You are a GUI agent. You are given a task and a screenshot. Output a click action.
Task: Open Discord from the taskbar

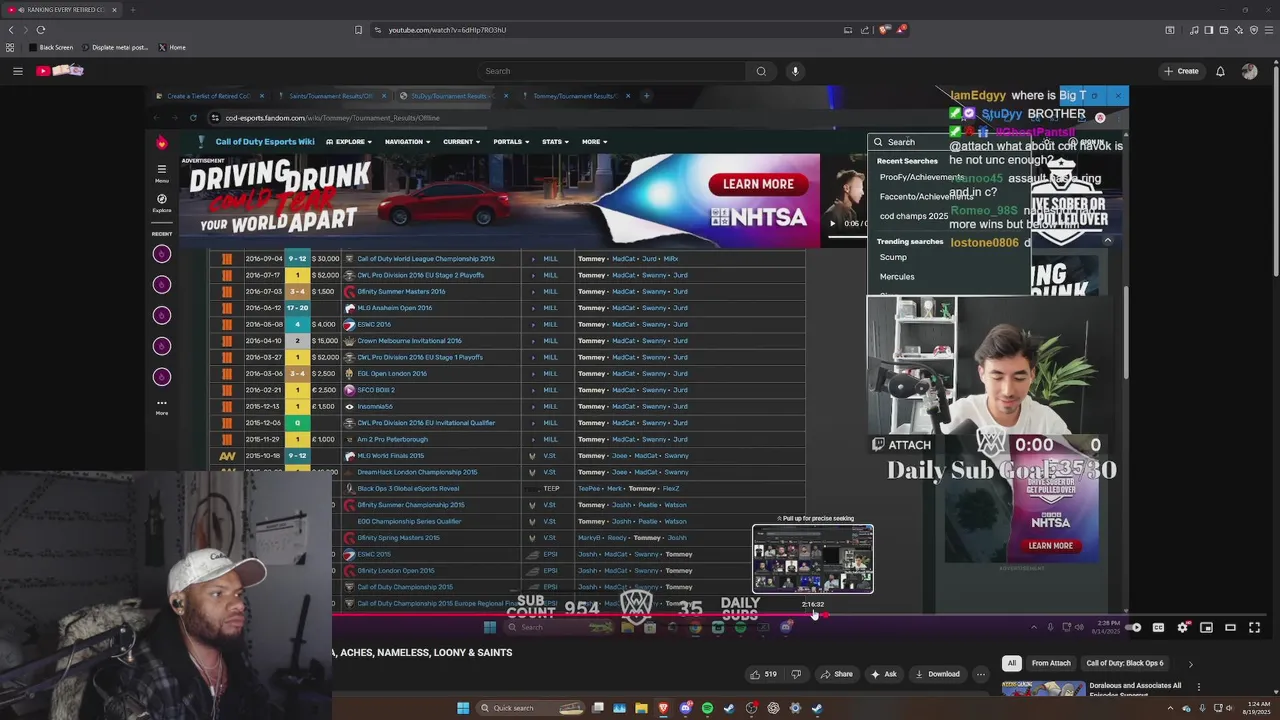(x=686, y=708)
